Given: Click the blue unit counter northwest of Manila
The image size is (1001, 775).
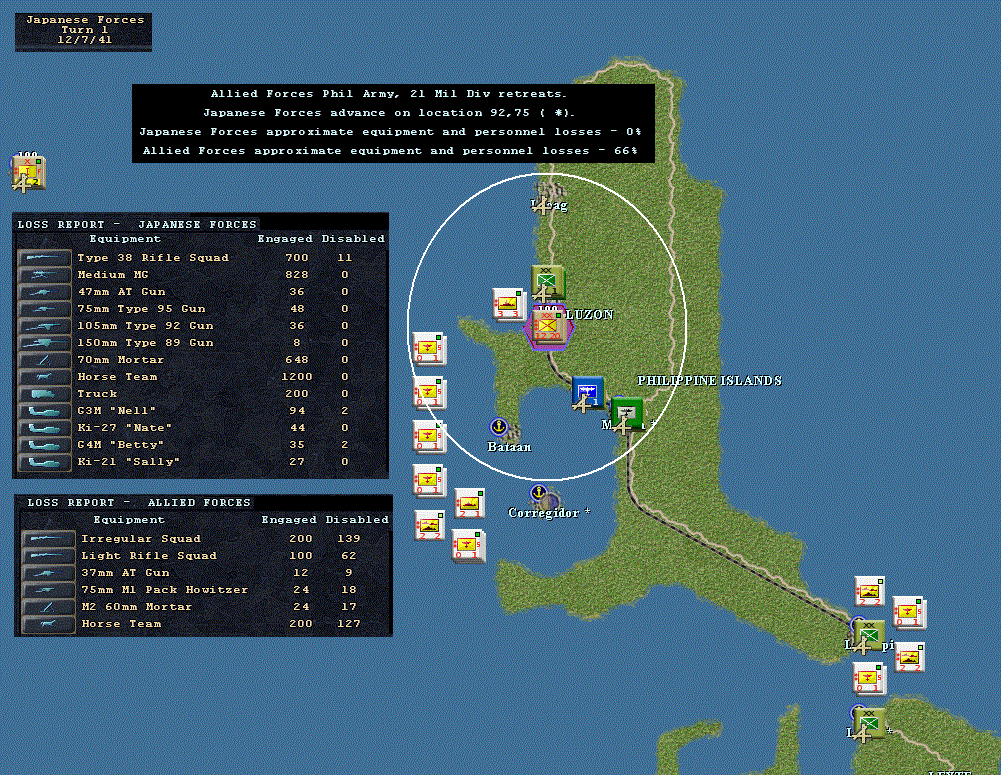Looking at the screenshot, I should click(587, 393).
